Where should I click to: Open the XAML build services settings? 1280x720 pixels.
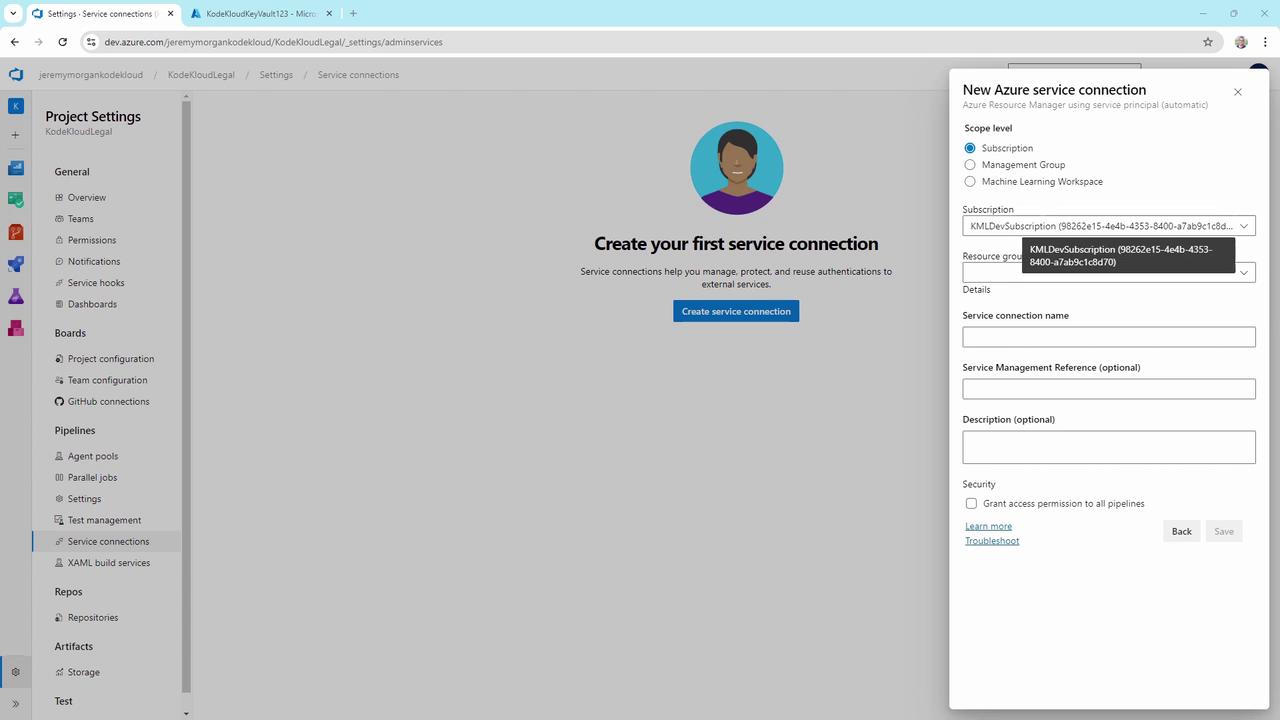pos(108,563)
